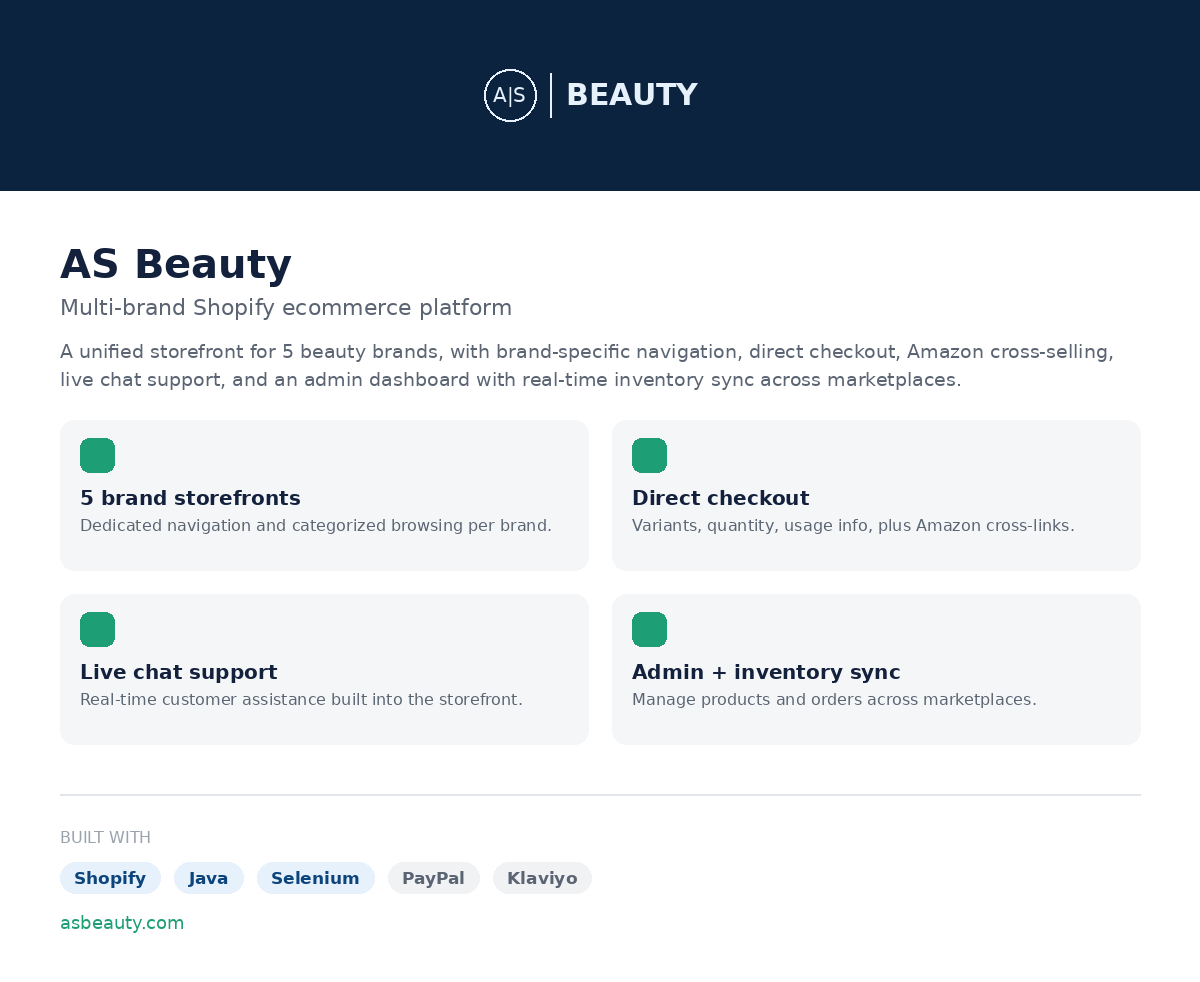Screen dimensions: 1200x982
Task: Click the green icon above Direct checkout
Action: [x=649, y=455]
